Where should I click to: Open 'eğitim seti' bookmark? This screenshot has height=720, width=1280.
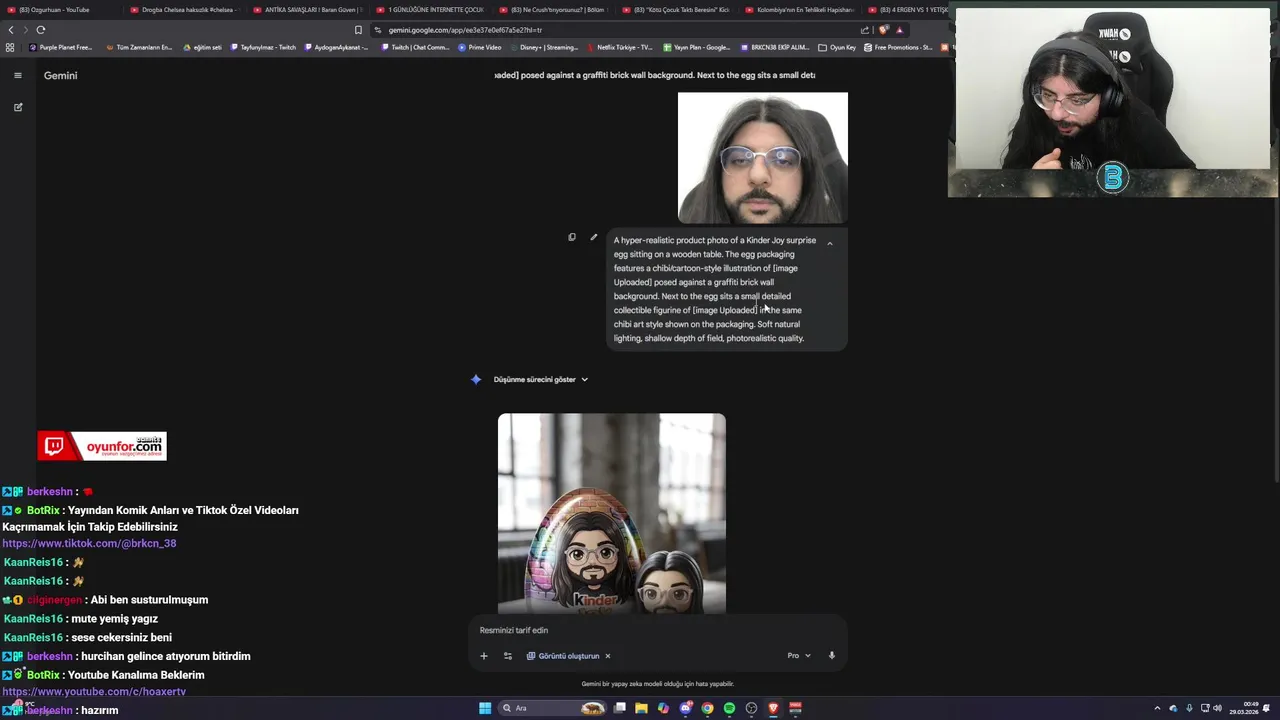203,47
